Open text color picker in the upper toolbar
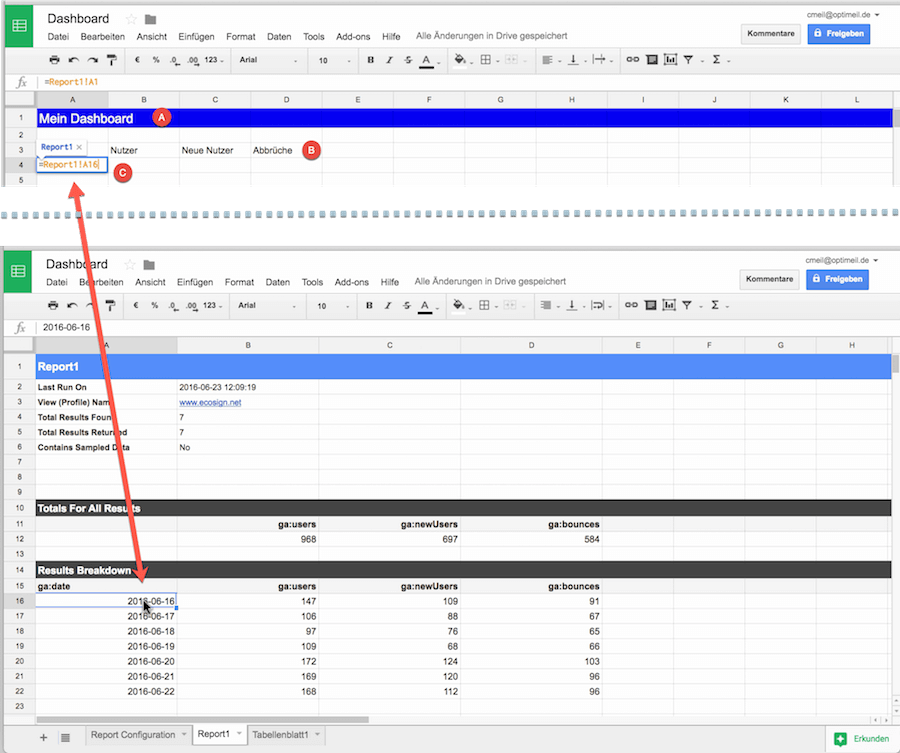 pos(426,60)
